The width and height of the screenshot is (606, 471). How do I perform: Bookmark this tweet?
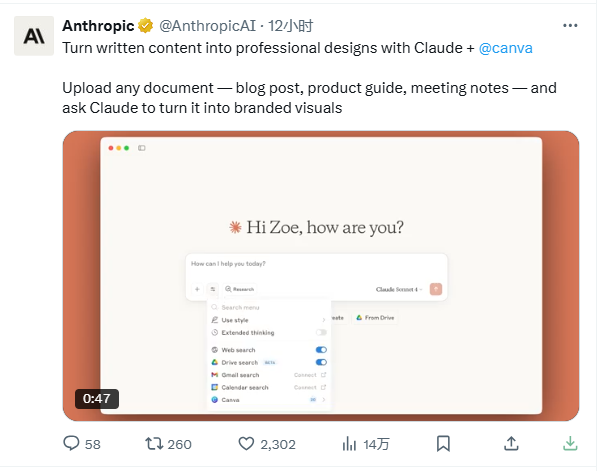point(443,443)
